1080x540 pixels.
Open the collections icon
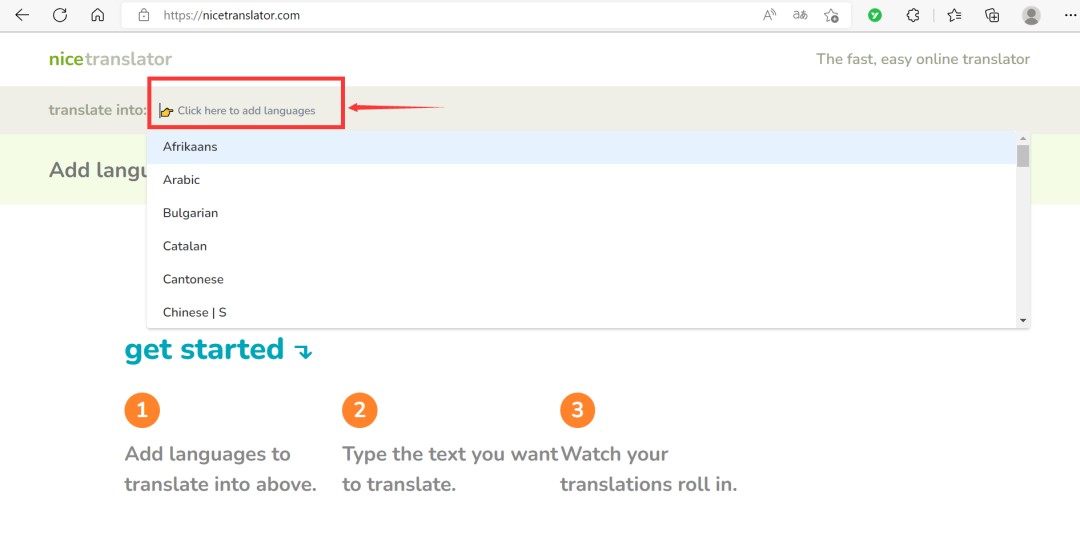pyautogui.click(x=992, y=15)
